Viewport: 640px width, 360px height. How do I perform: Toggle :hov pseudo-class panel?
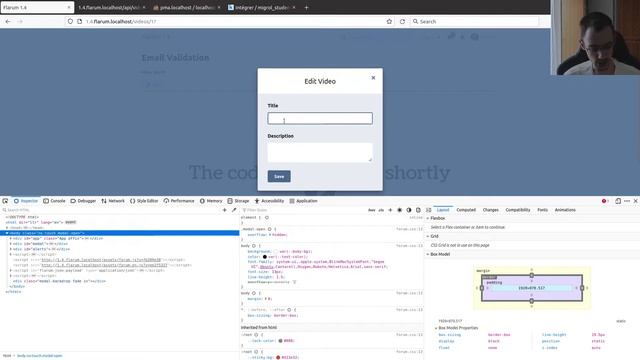pyautogui.click(x=371, y=210)
